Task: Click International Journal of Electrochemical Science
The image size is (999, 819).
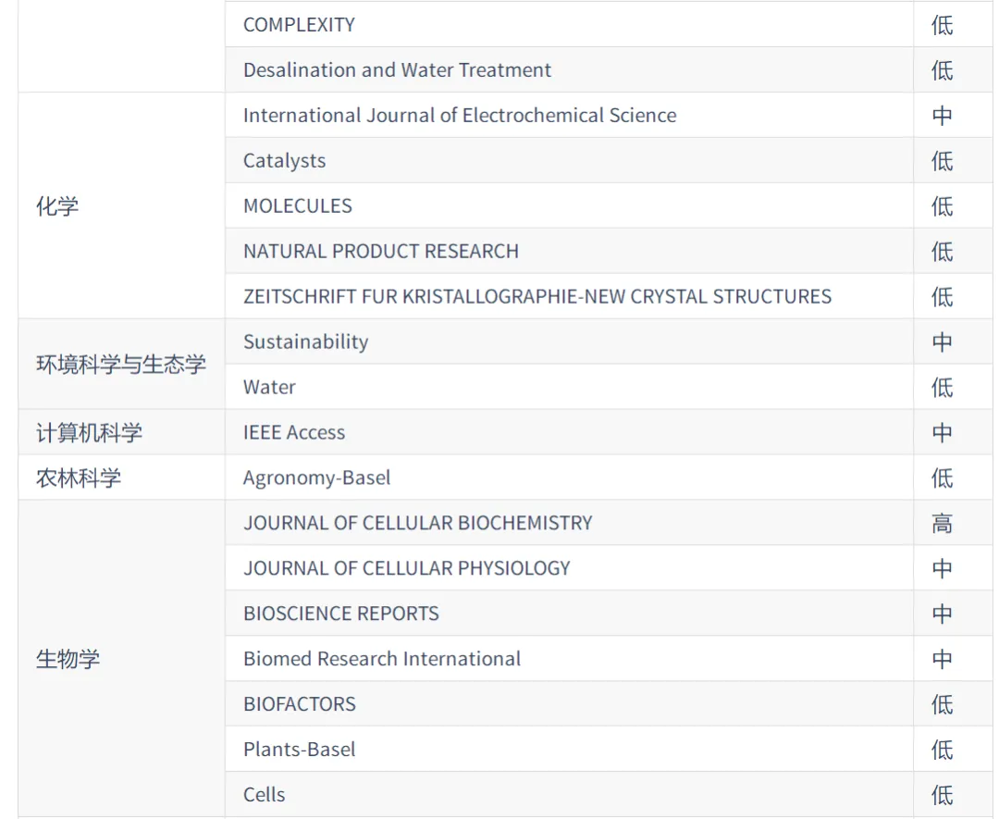Action: 459,115
